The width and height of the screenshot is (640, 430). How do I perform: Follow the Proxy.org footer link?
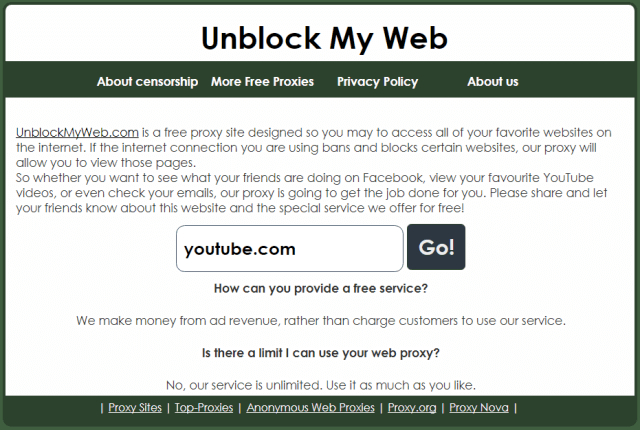tap(412, 408)
